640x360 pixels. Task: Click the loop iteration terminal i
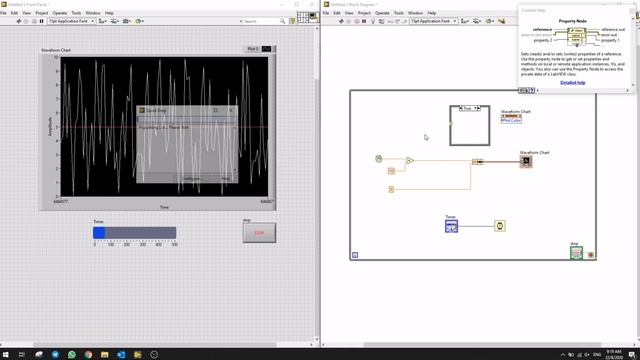[355, 255]
